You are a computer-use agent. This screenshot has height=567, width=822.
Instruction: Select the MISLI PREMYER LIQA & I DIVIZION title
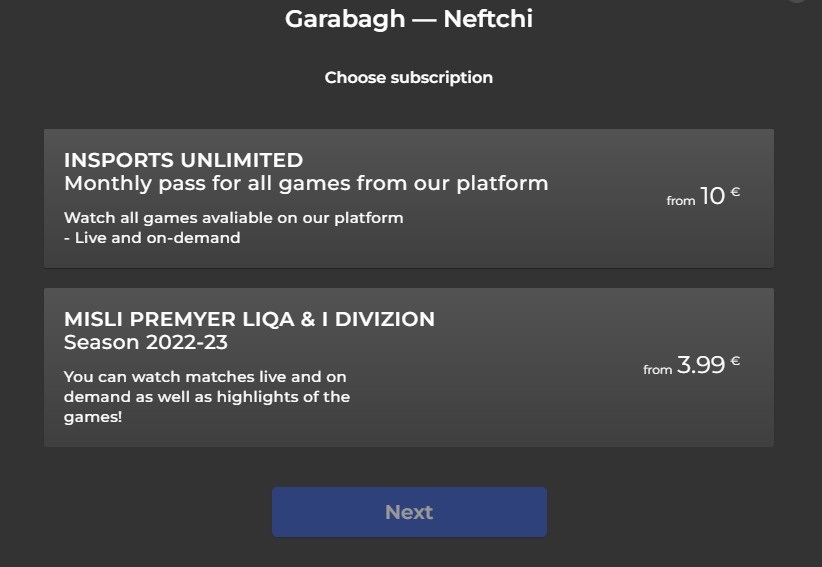249,320
